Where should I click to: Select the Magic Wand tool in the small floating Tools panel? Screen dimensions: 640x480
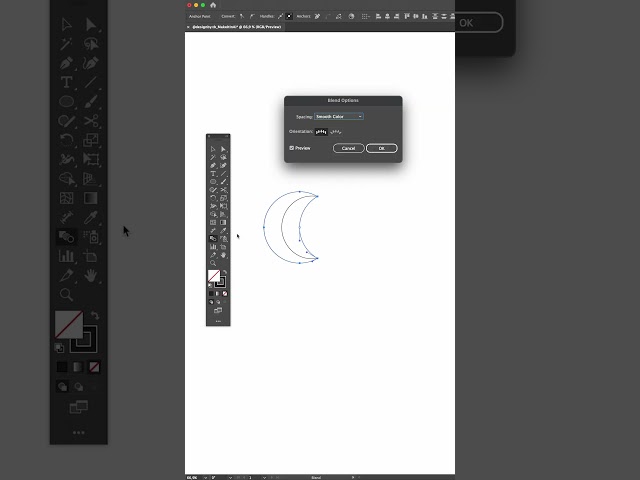(x=213, y=157)
